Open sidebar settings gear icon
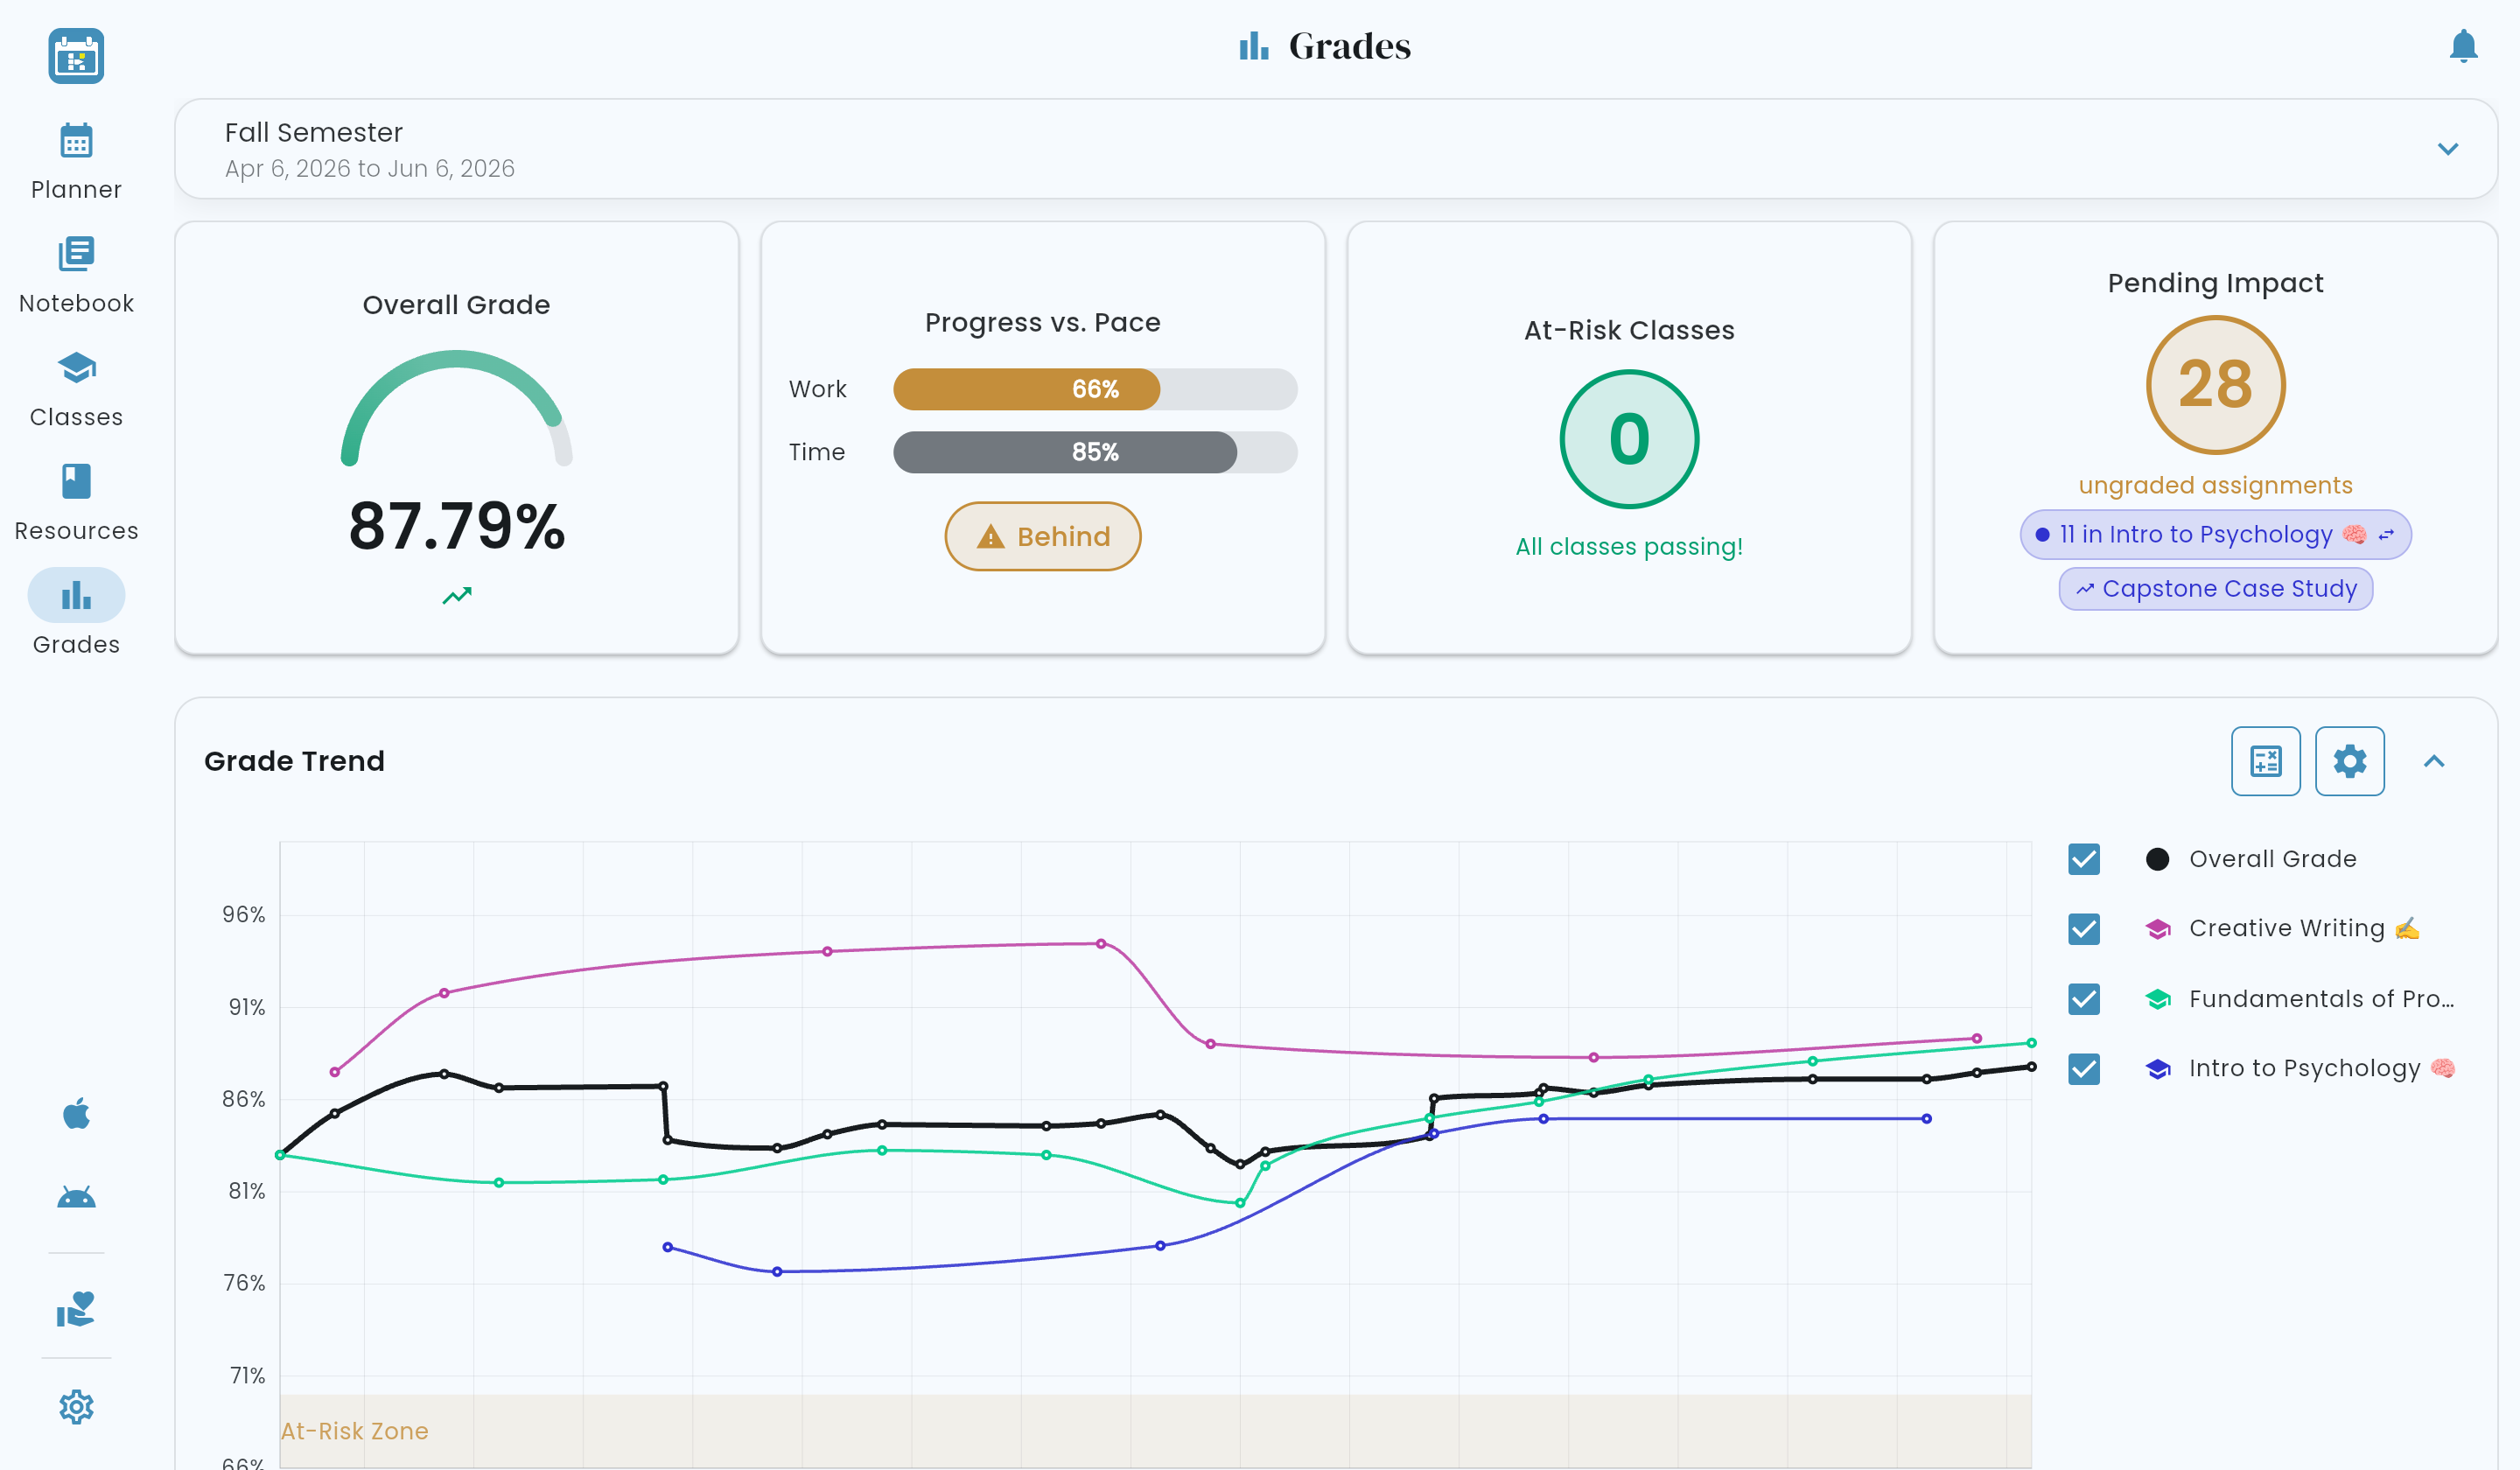 (x=76, y=1407)
